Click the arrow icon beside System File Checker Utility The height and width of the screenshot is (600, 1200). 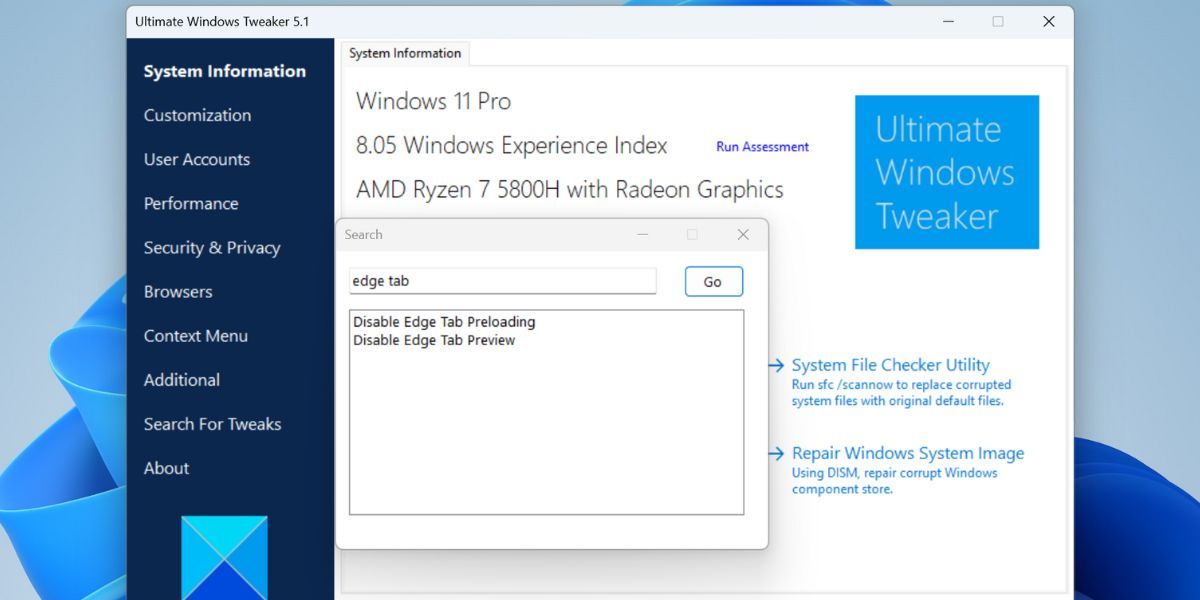coord(777,365)
